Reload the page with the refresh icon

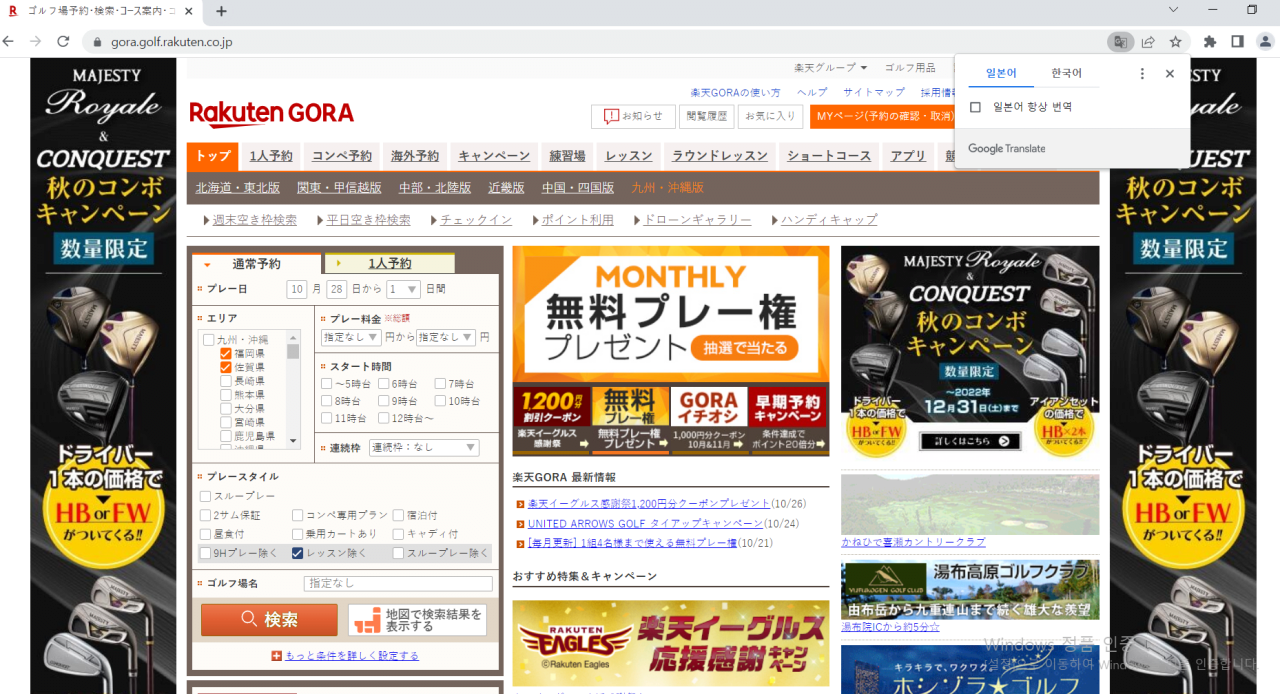[x=63, y=42]
